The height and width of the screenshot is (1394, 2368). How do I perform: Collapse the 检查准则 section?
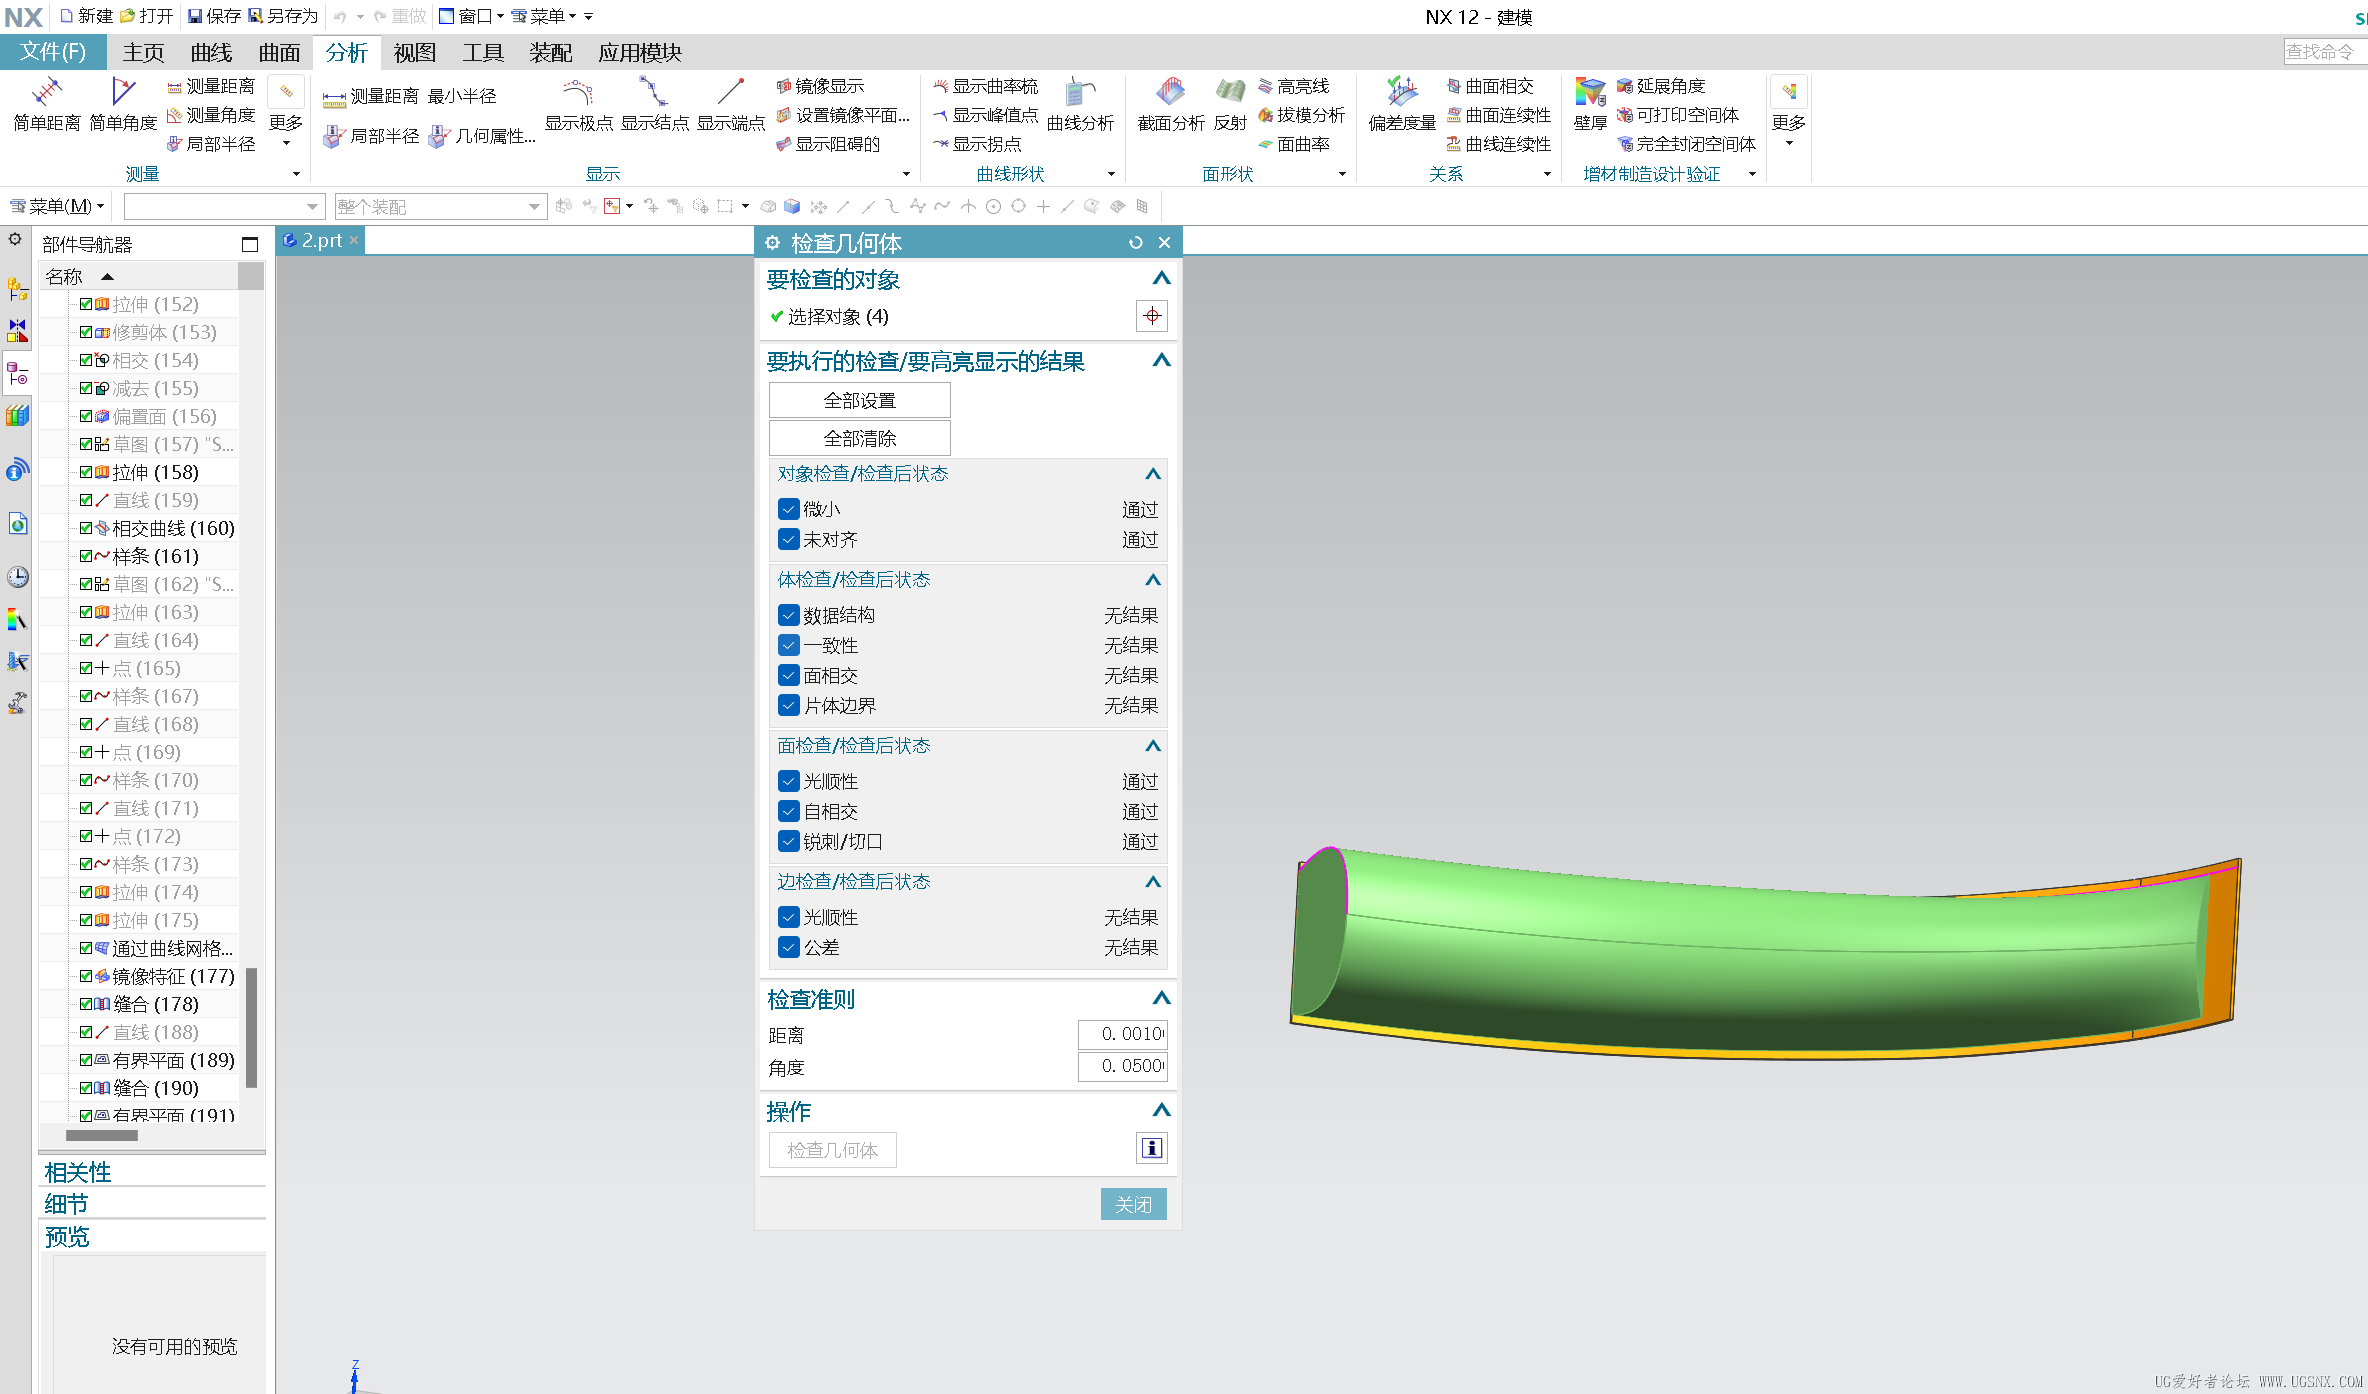1160,998
